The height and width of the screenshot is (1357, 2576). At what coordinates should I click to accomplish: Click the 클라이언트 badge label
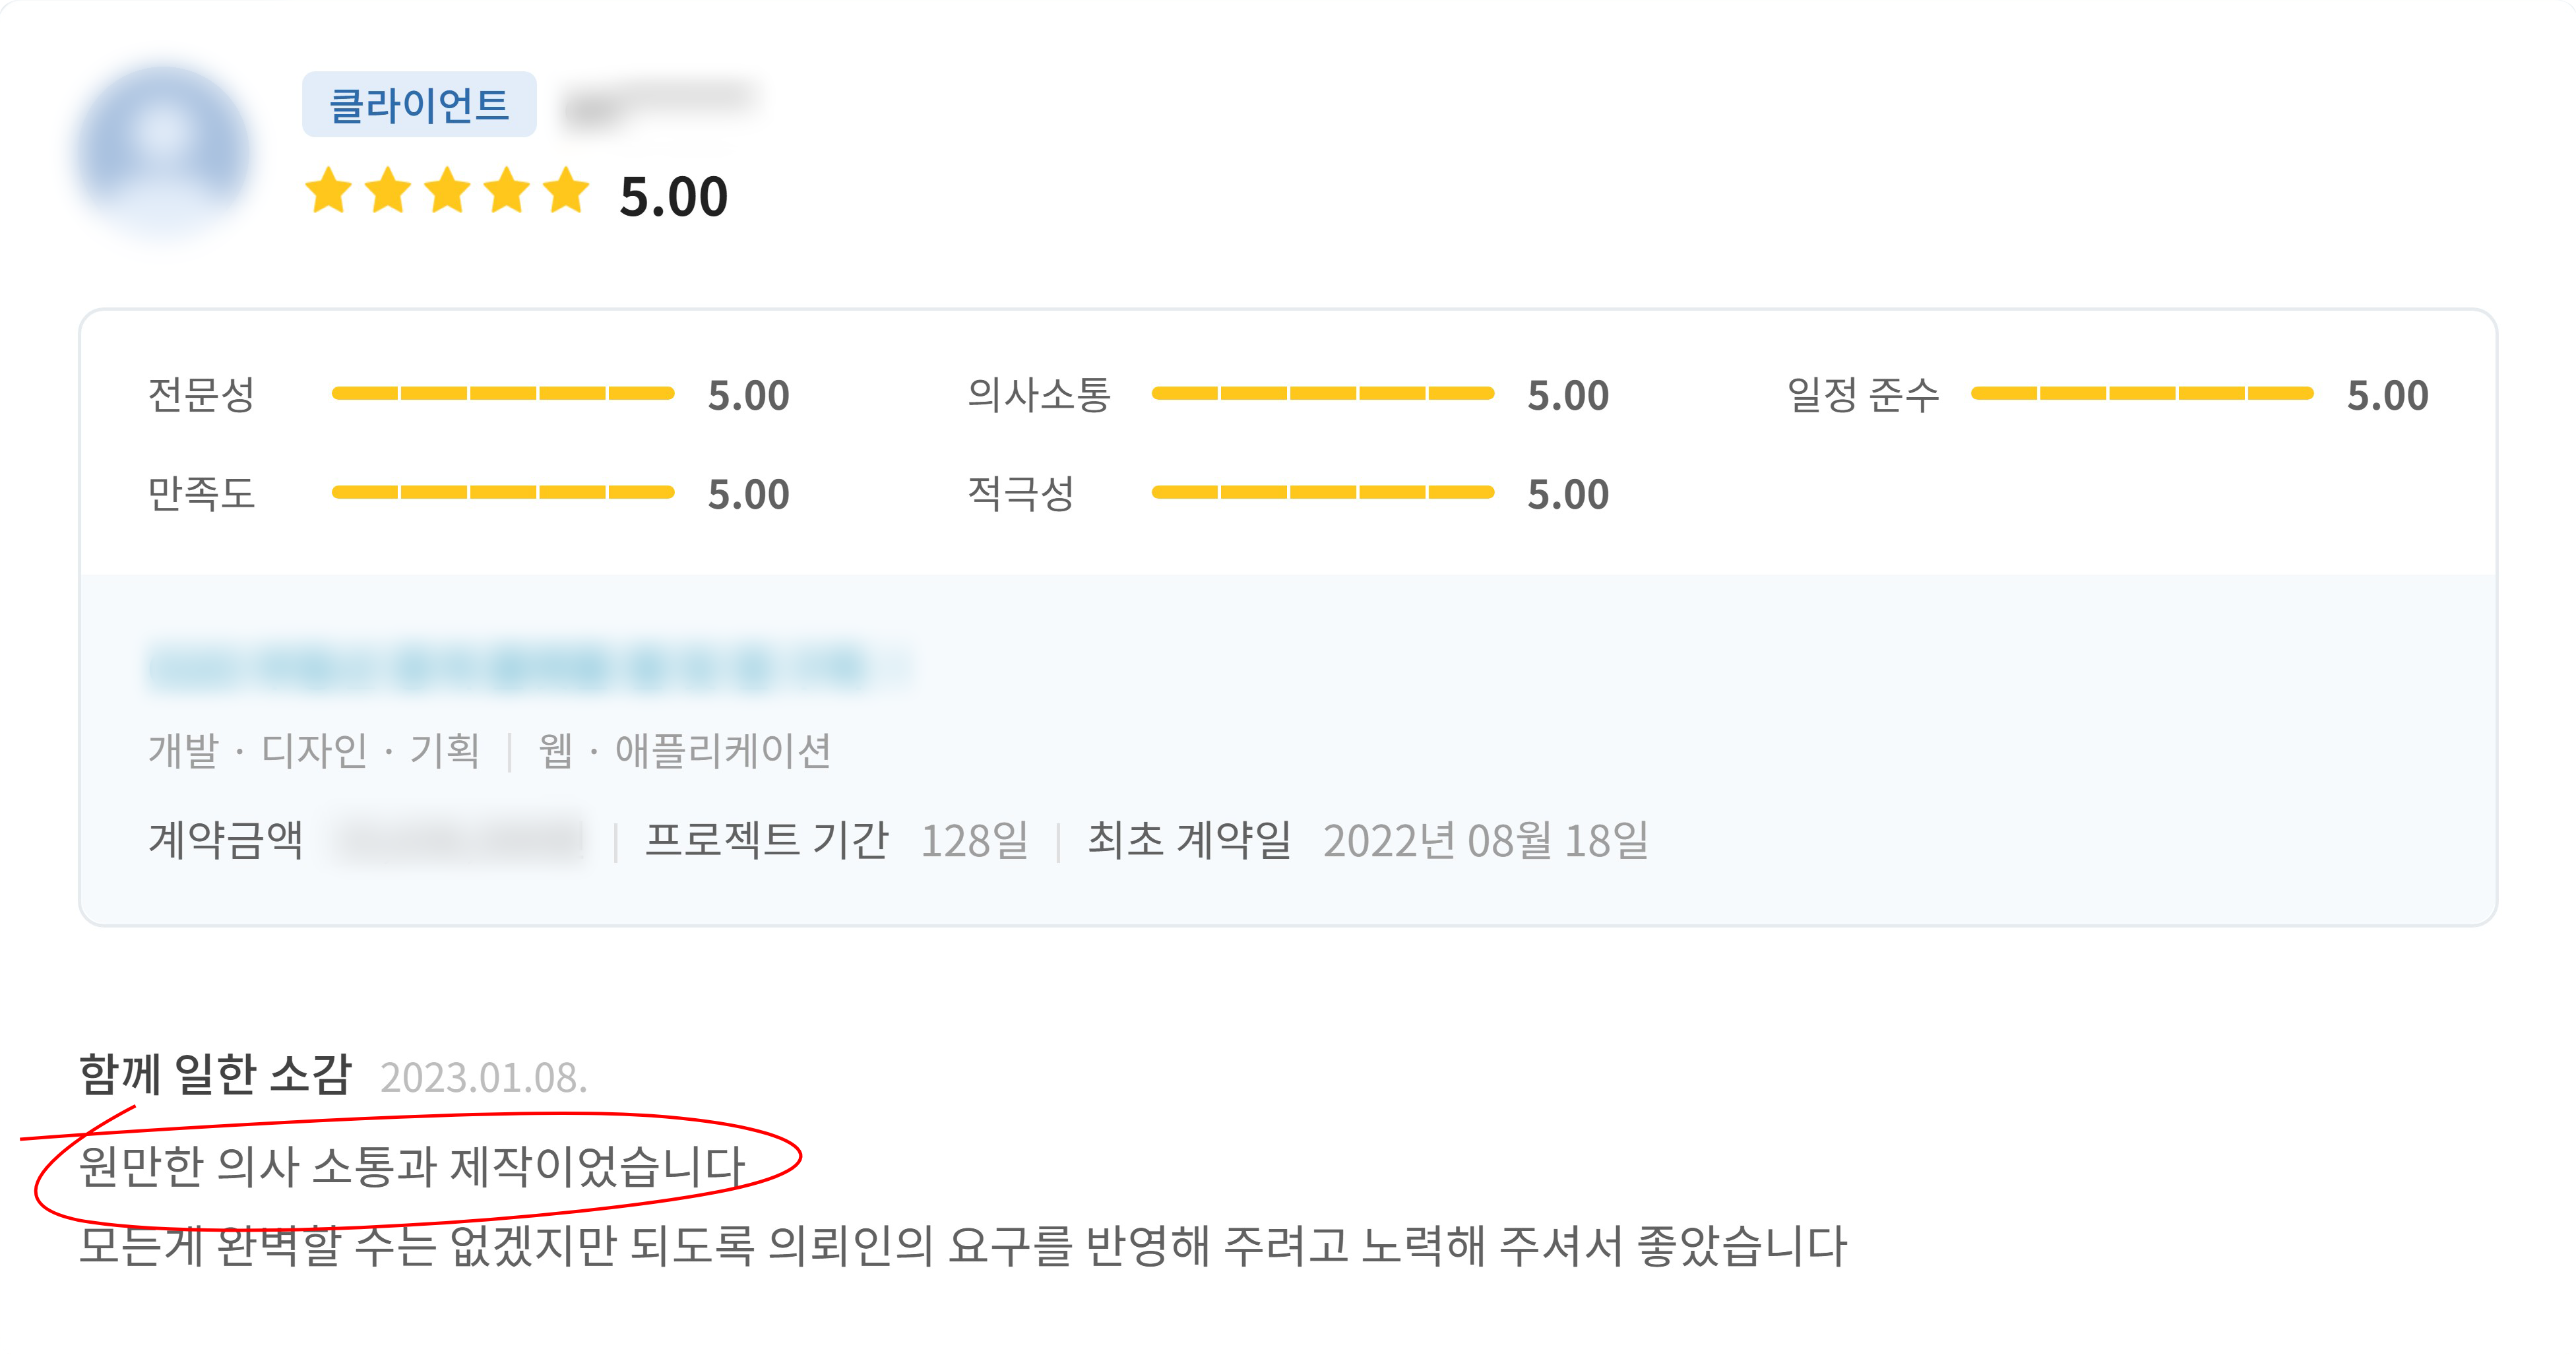point(419,105)
